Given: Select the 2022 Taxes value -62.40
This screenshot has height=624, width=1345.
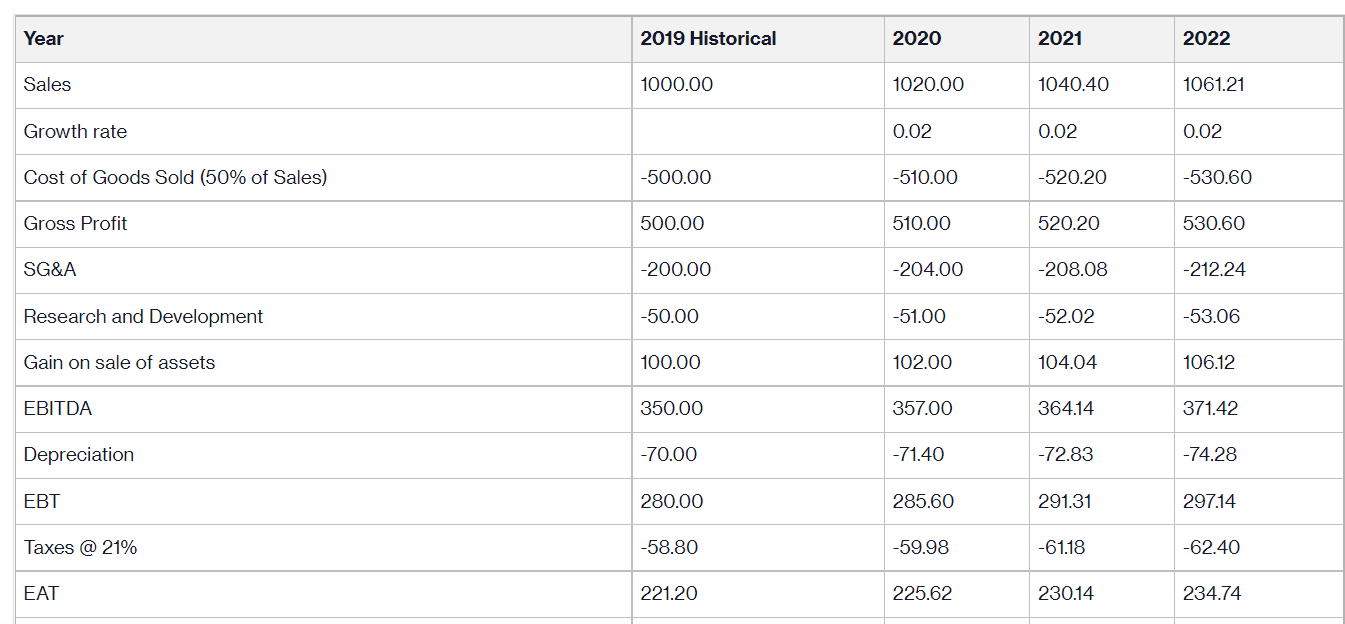Looking at the screenshot, I should pyautogui.click(x=1211, y=547).
